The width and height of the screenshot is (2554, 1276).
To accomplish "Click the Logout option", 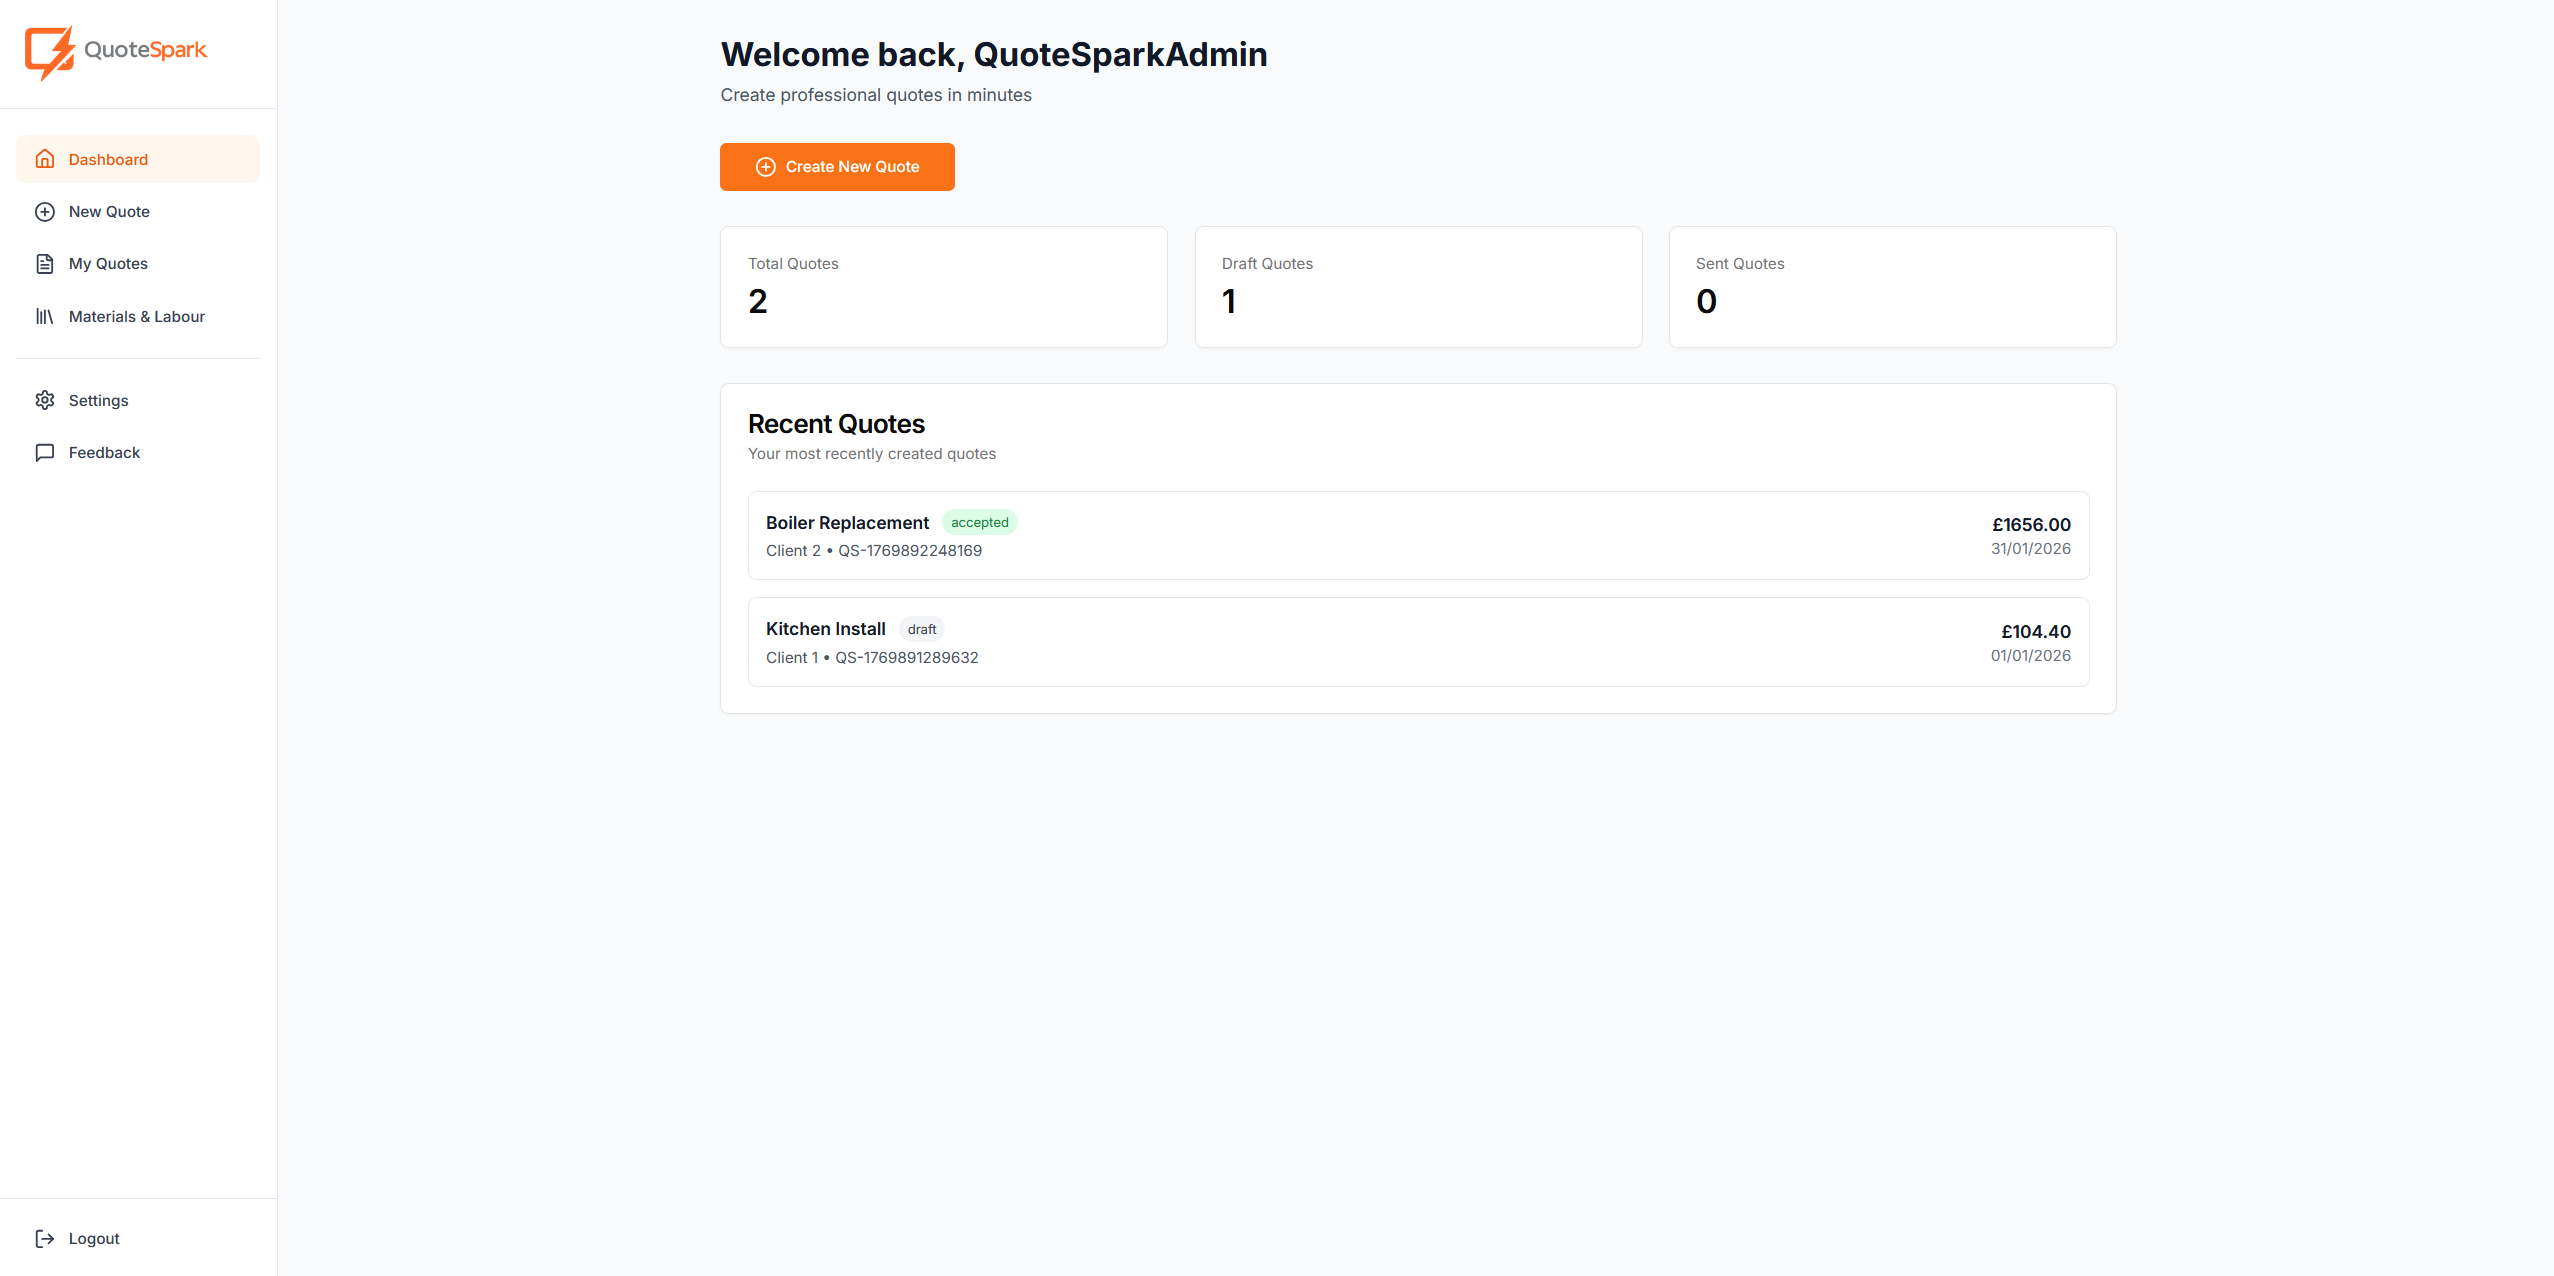I will click(x=92, y=1238).
